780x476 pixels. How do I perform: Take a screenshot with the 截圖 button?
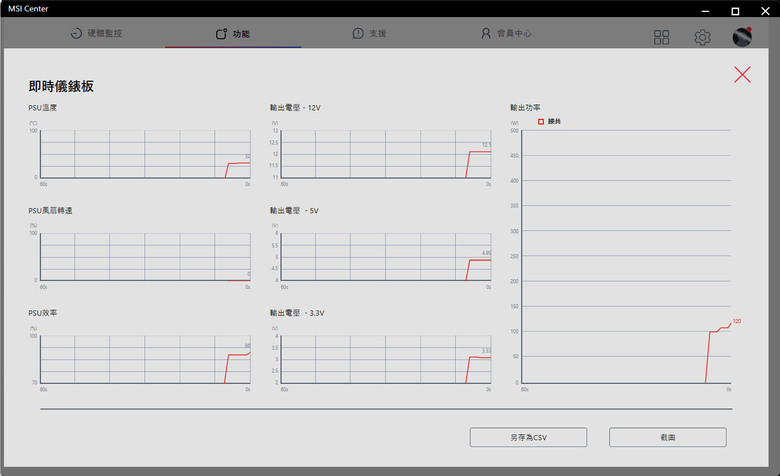668,437
